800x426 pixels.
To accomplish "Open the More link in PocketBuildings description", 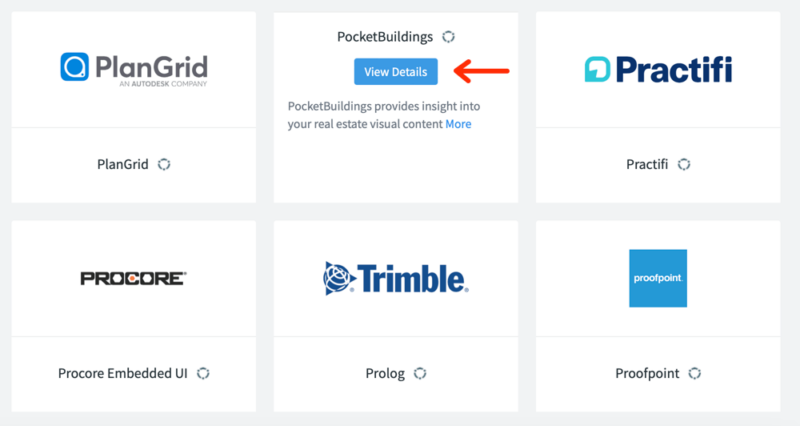I will point(458,124).
